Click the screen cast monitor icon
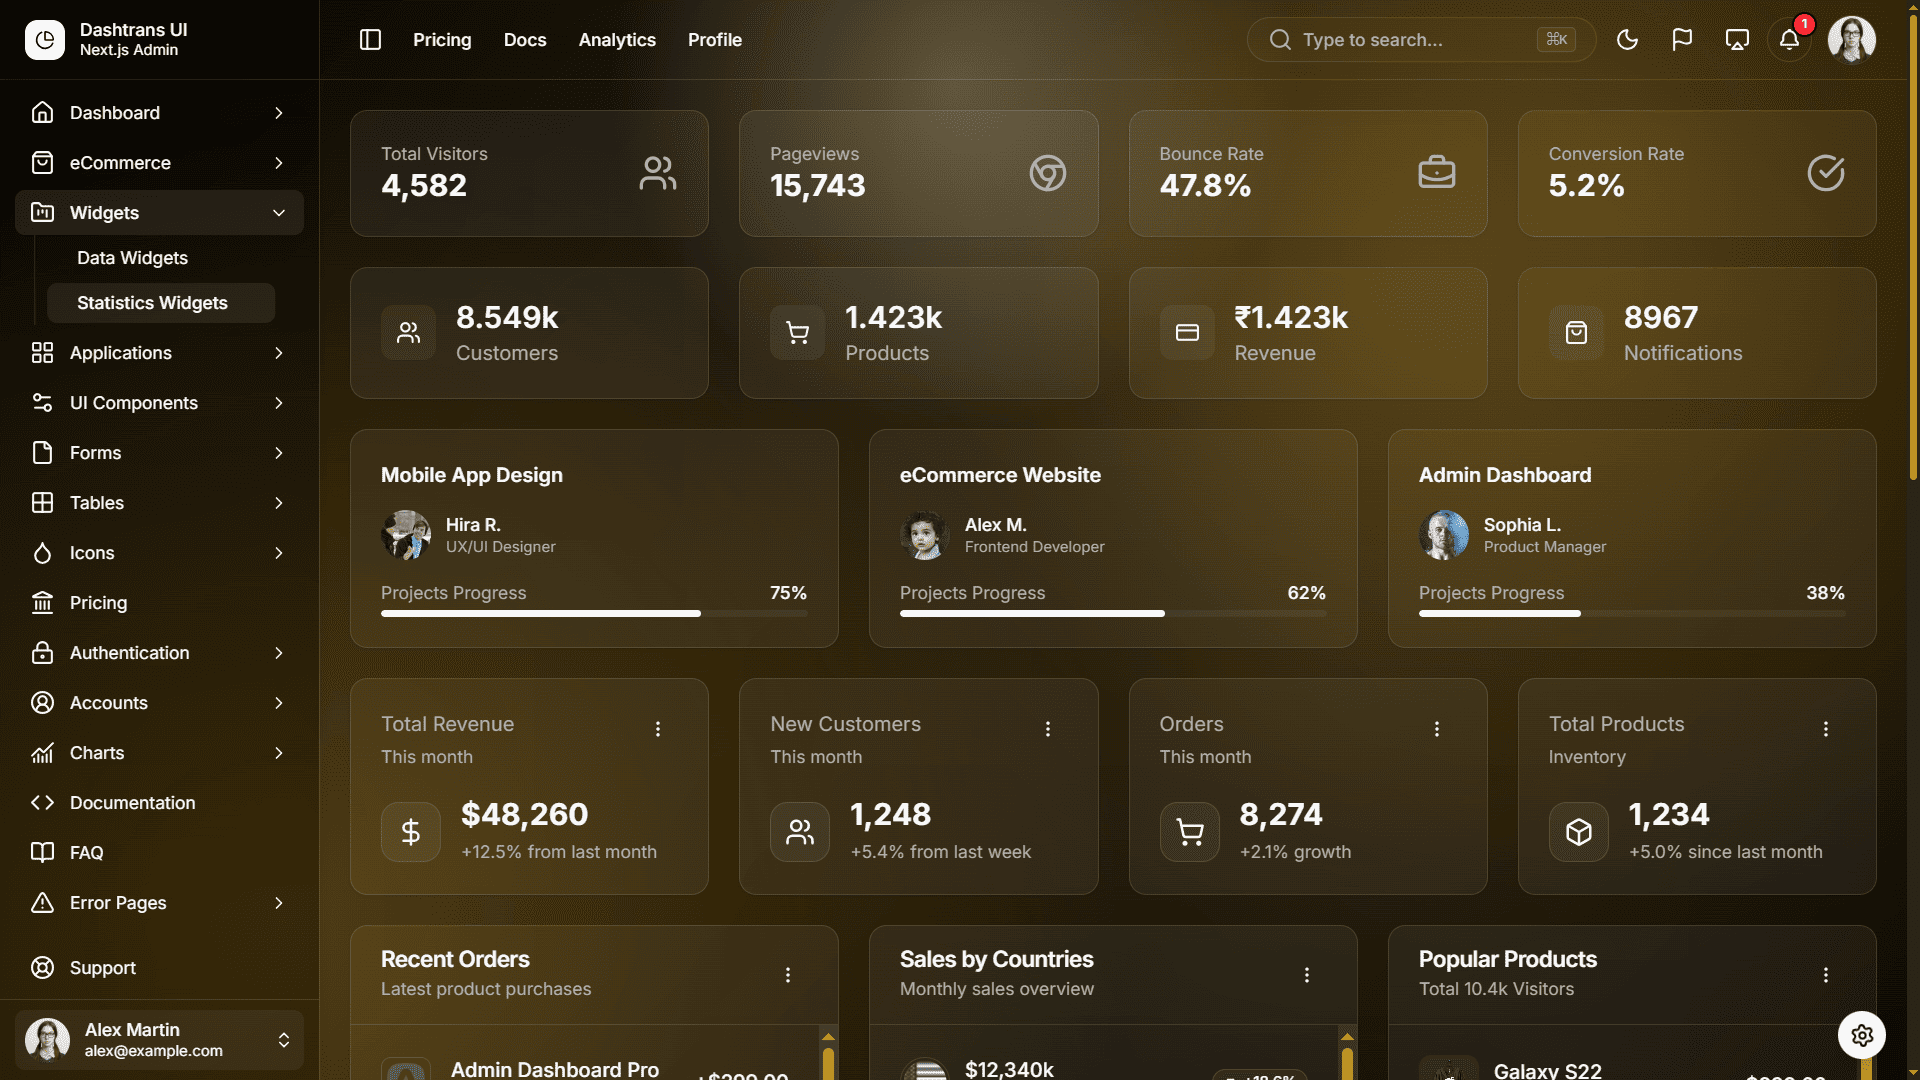 [x=1737, y=40]
